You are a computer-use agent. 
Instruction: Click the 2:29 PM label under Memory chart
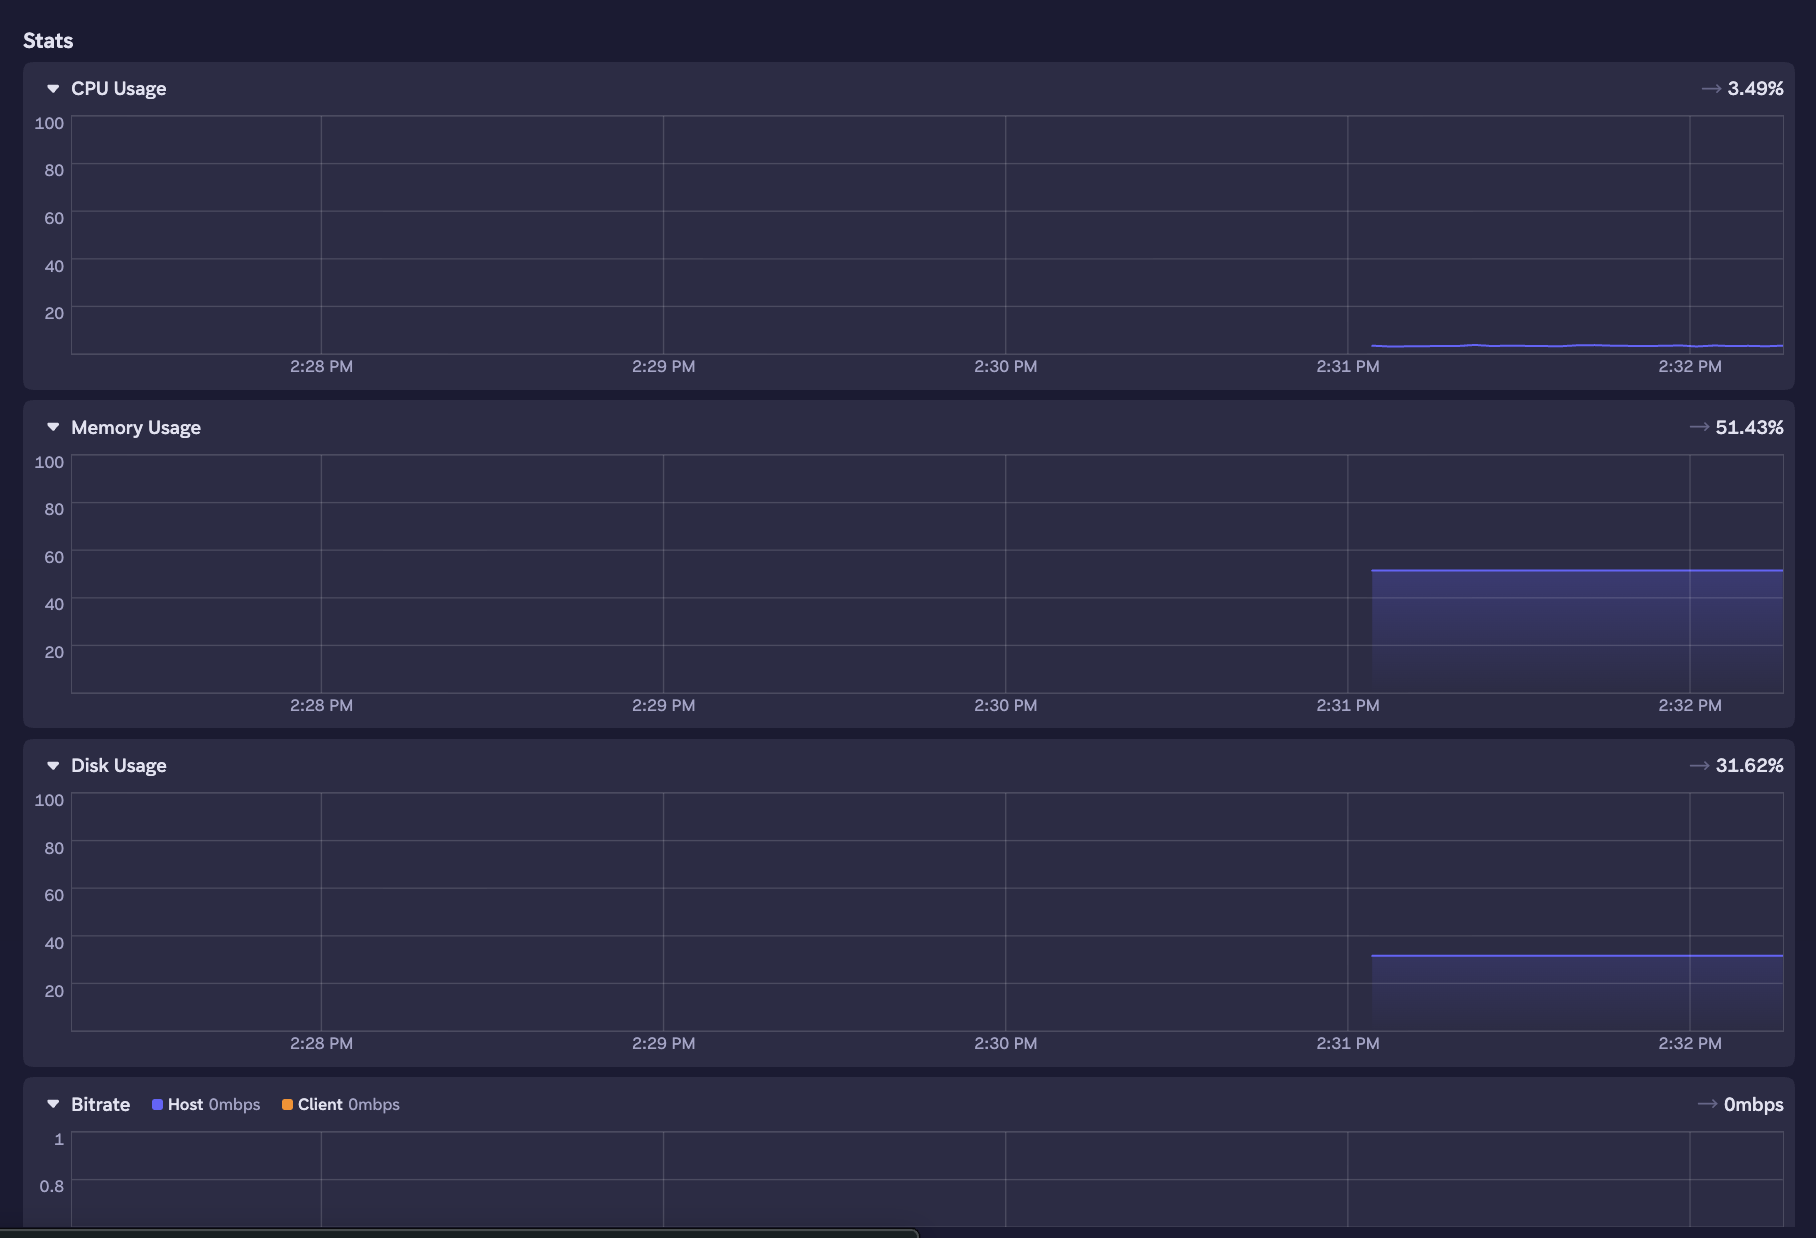tap(663, 706)
